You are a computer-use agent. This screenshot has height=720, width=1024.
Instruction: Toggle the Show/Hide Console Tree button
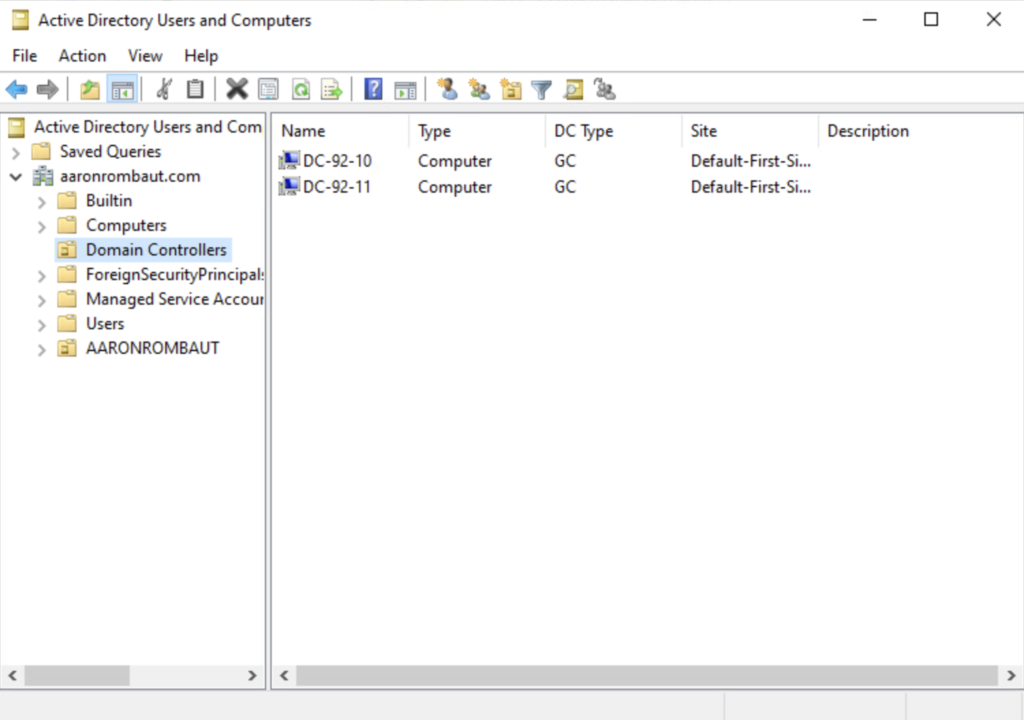[122, 90]
